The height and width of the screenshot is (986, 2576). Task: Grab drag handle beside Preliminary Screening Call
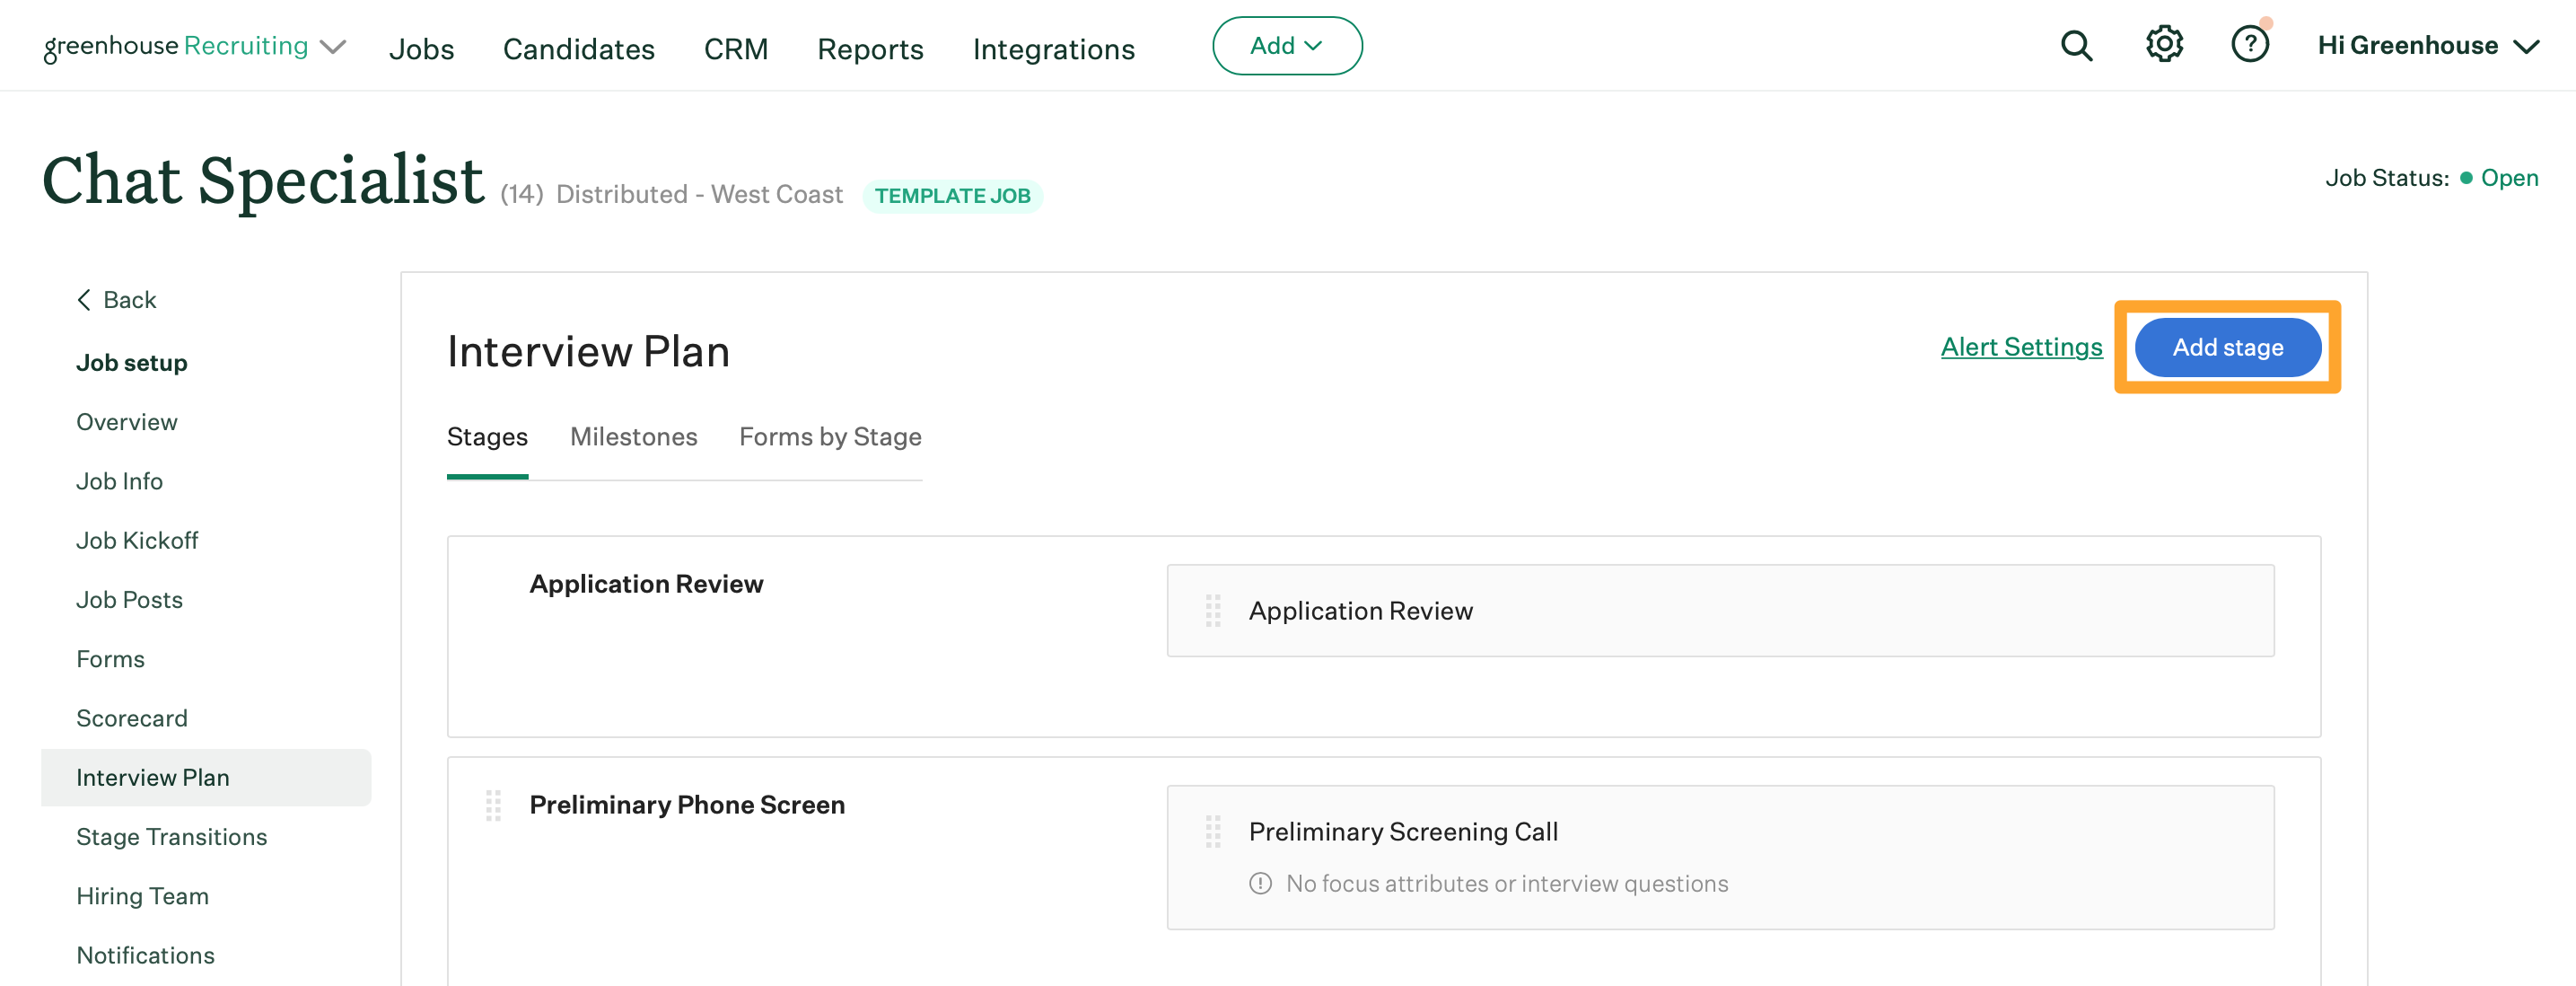click(x=1213, y=832)
